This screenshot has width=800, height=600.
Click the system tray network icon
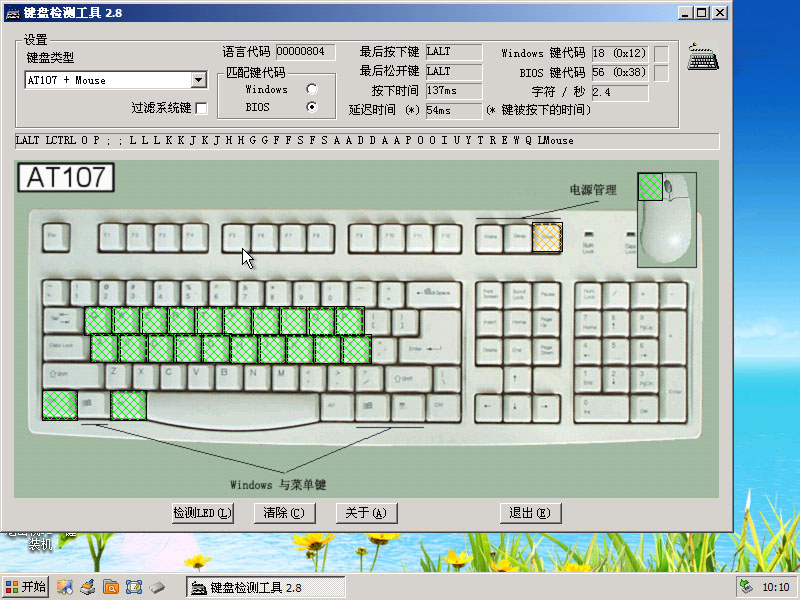(x=746, y=587)
